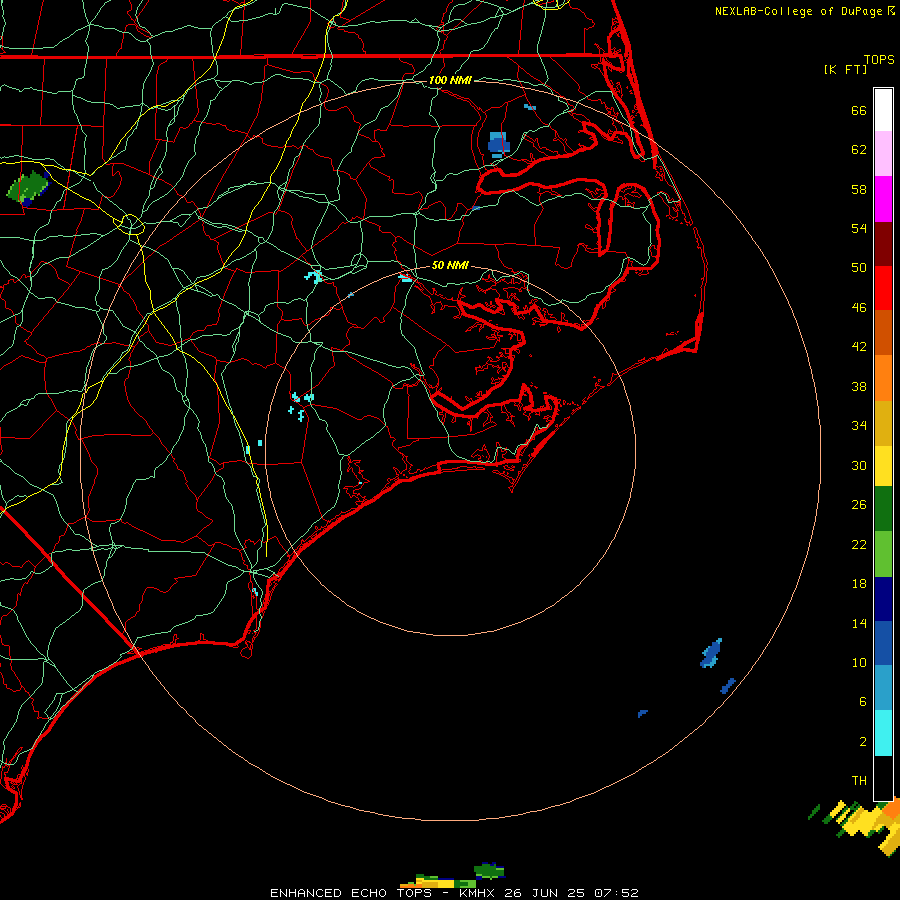900x900 pixels.
Task: Click the 66 legend value
Action: [x=859, y=110]
